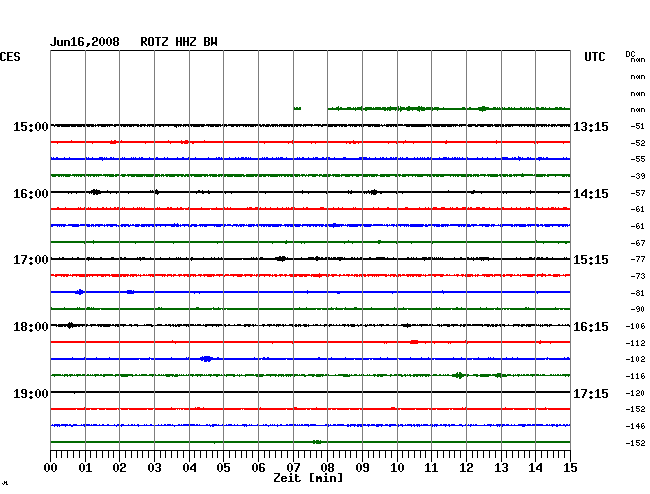The image size is (650, 494).
Task: Click the date label Jun16,2008
Action: point(85,42)
